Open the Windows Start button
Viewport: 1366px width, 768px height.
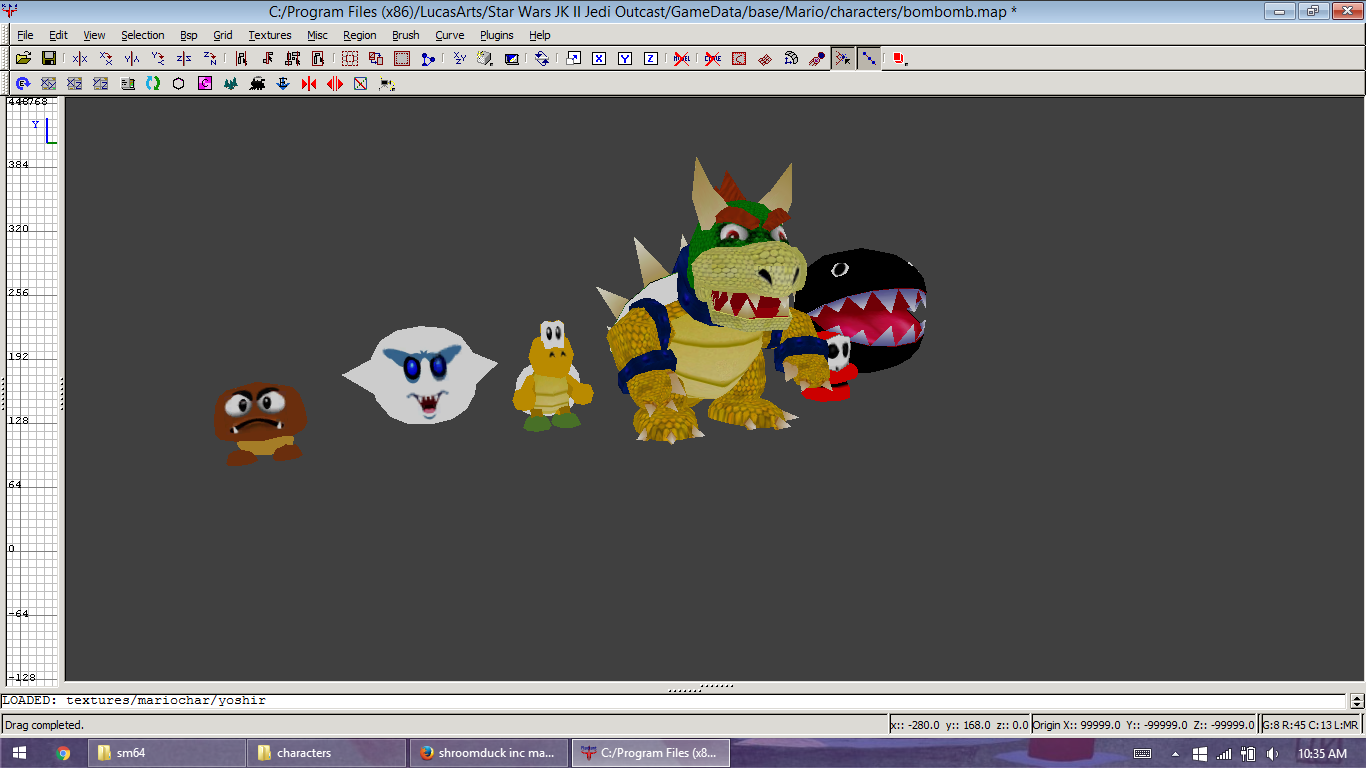(x=20, y=753)
